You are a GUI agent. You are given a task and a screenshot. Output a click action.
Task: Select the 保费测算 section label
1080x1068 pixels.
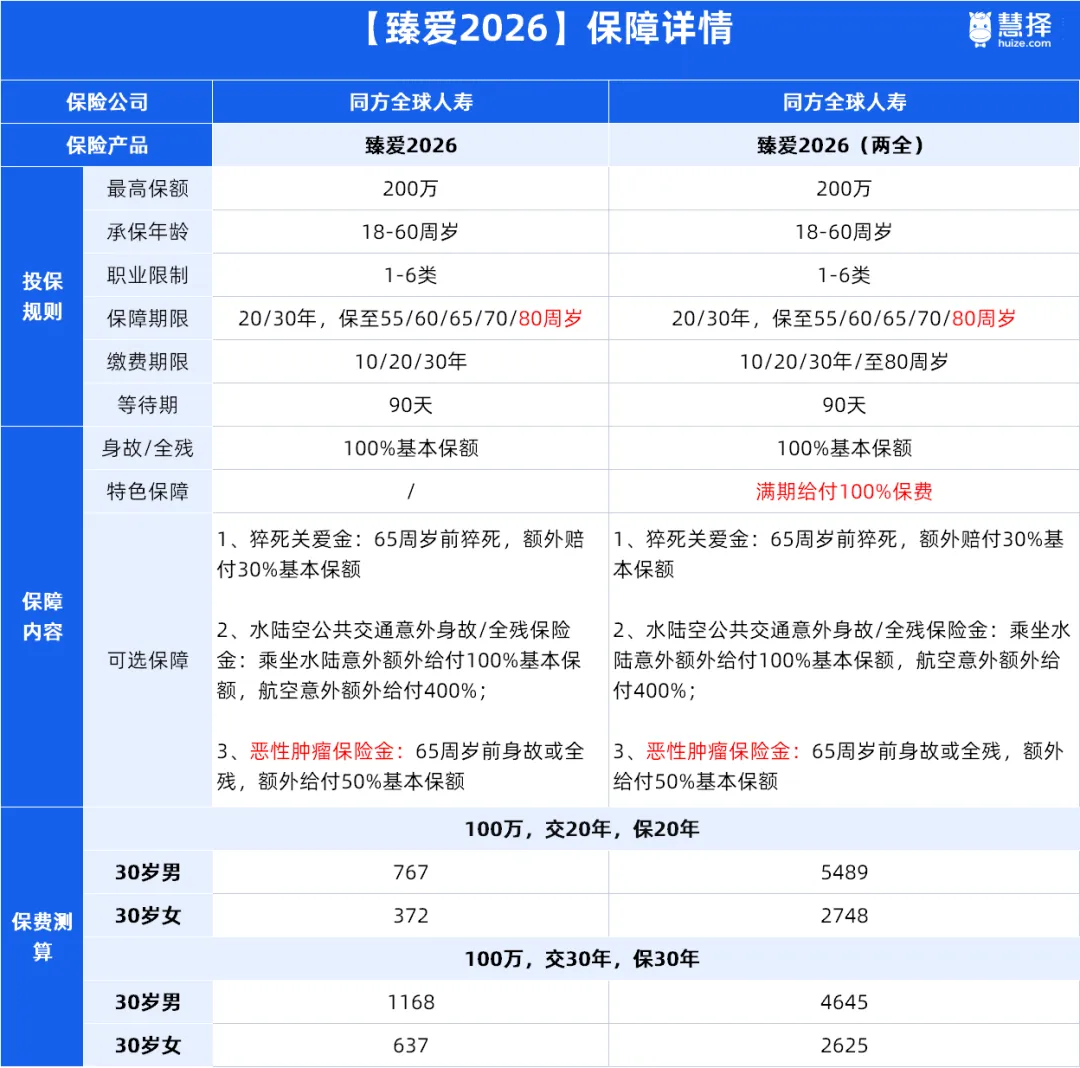coord(42,932)
